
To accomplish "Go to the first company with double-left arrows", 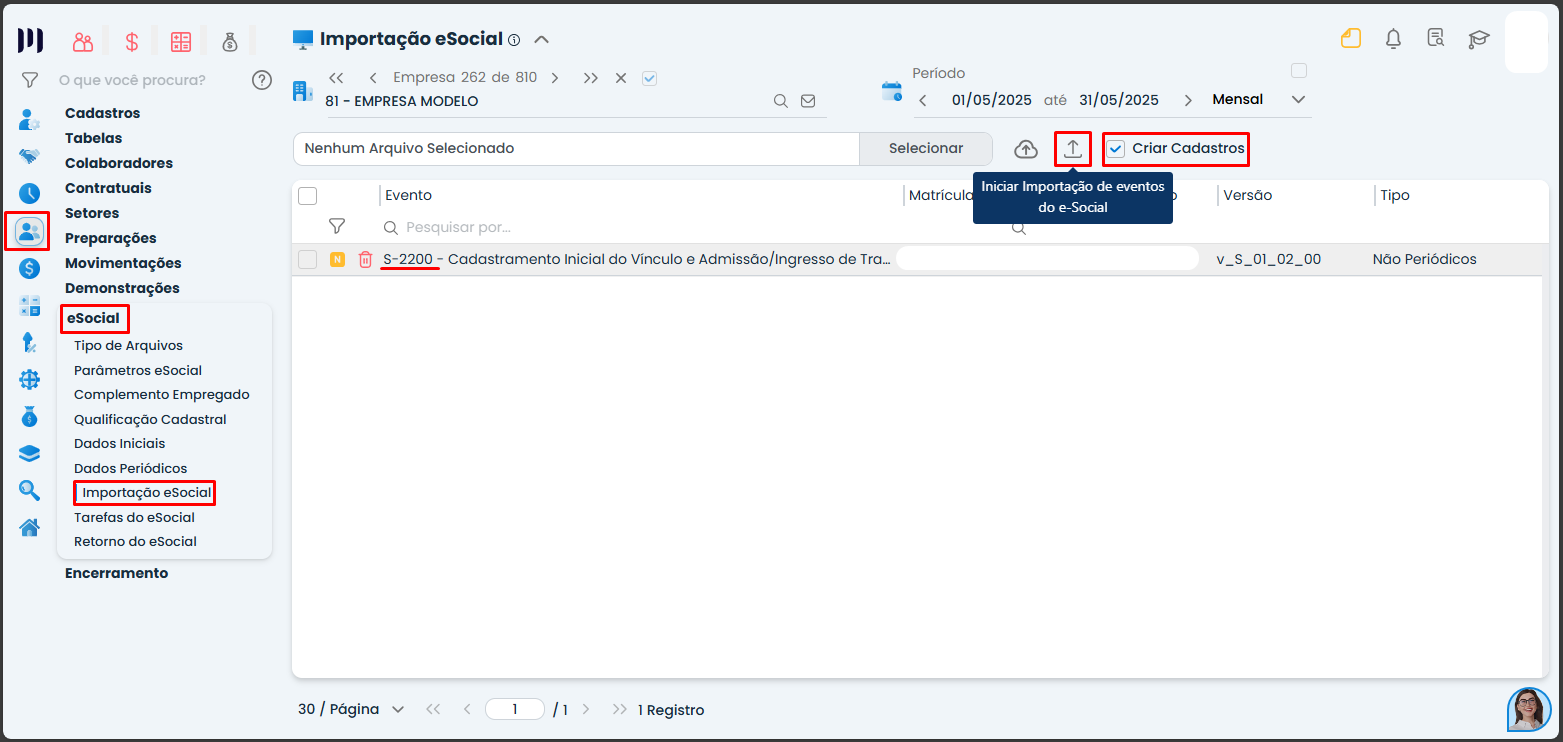I will 336,78.
